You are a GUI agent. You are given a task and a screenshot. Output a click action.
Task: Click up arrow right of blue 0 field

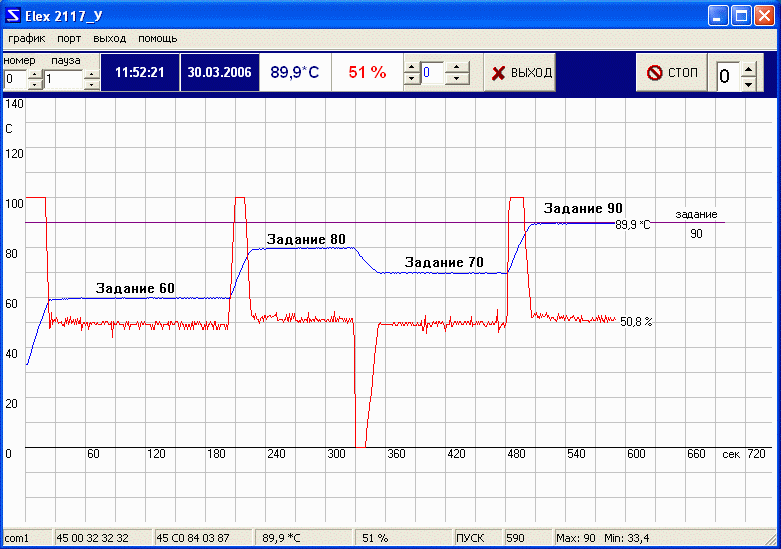pyautogui.click(x=457, y=67)
